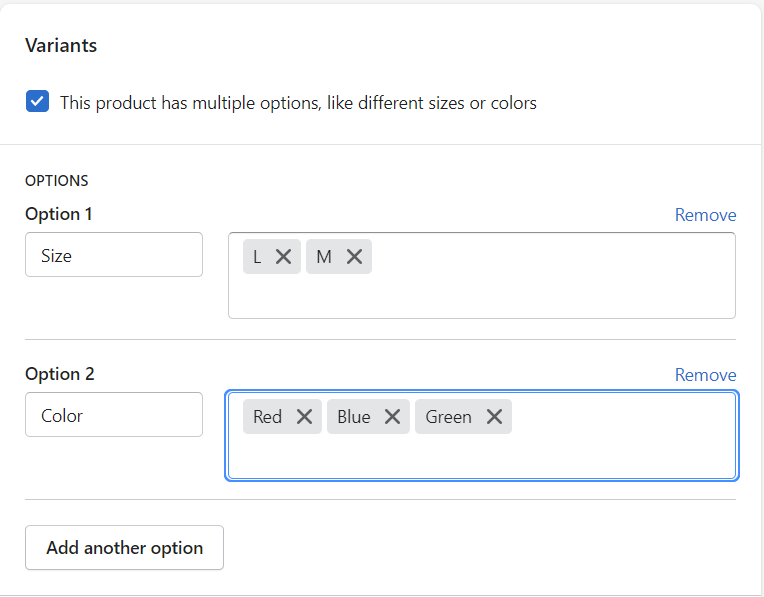
Task: Click the 'This product has multiple options' label
Action: coord(298,103)
